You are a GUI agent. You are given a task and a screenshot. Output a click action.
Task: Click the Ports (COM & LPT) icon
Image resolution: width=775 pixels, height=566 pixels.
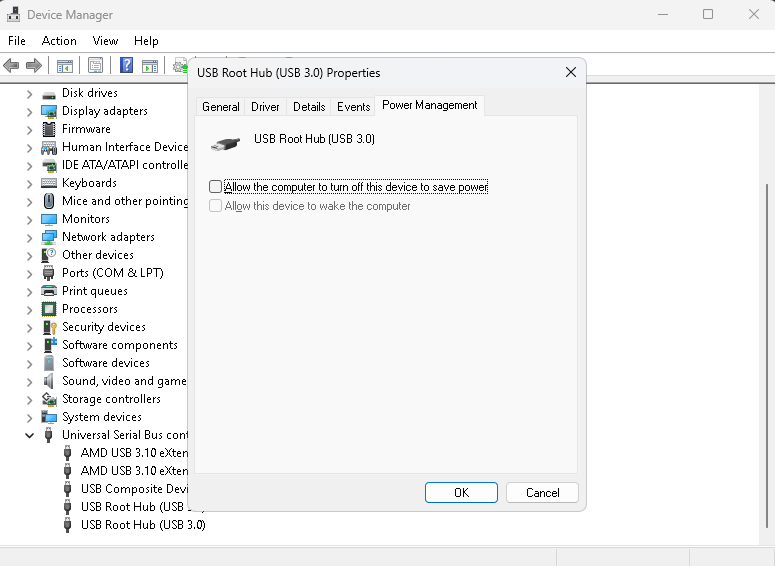(48, 273)
